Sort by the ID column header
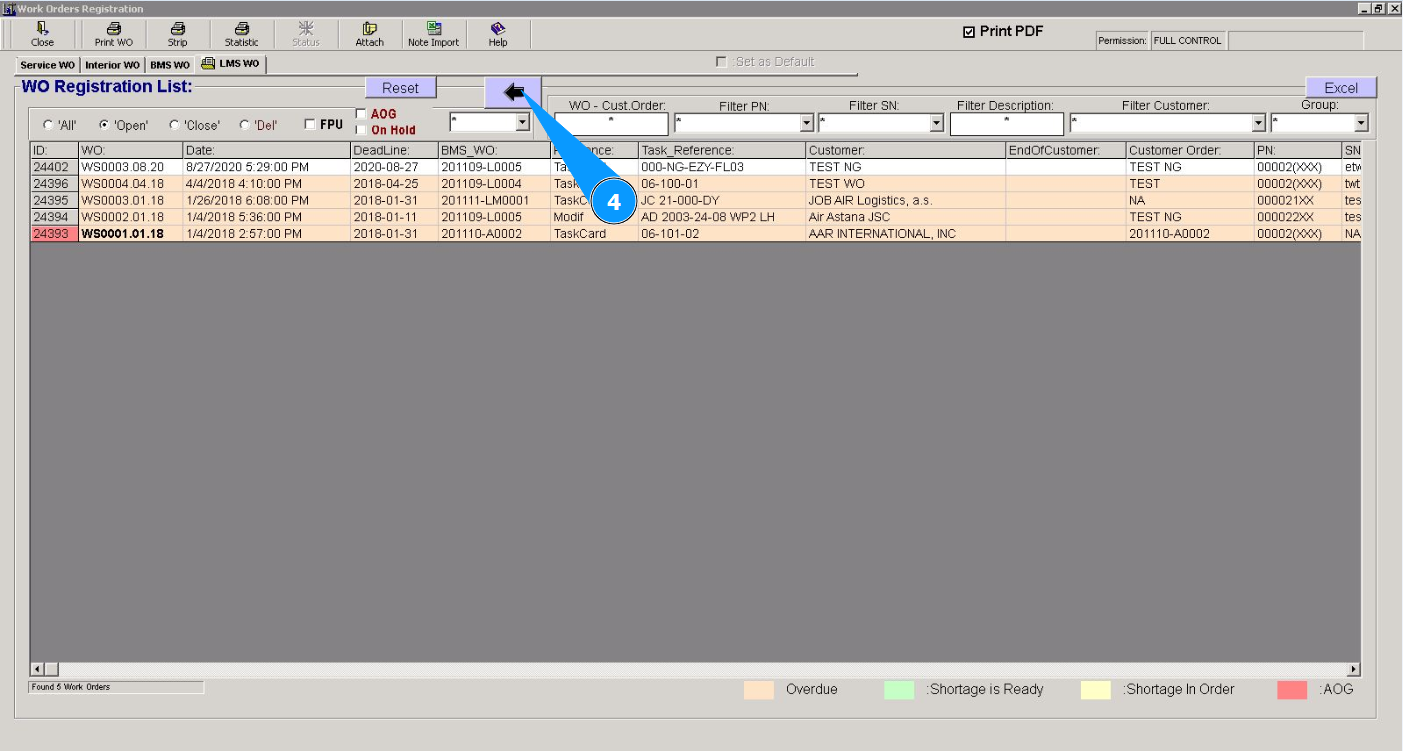The width and height of the screenshot is (1403, 751). coord(54,150)
